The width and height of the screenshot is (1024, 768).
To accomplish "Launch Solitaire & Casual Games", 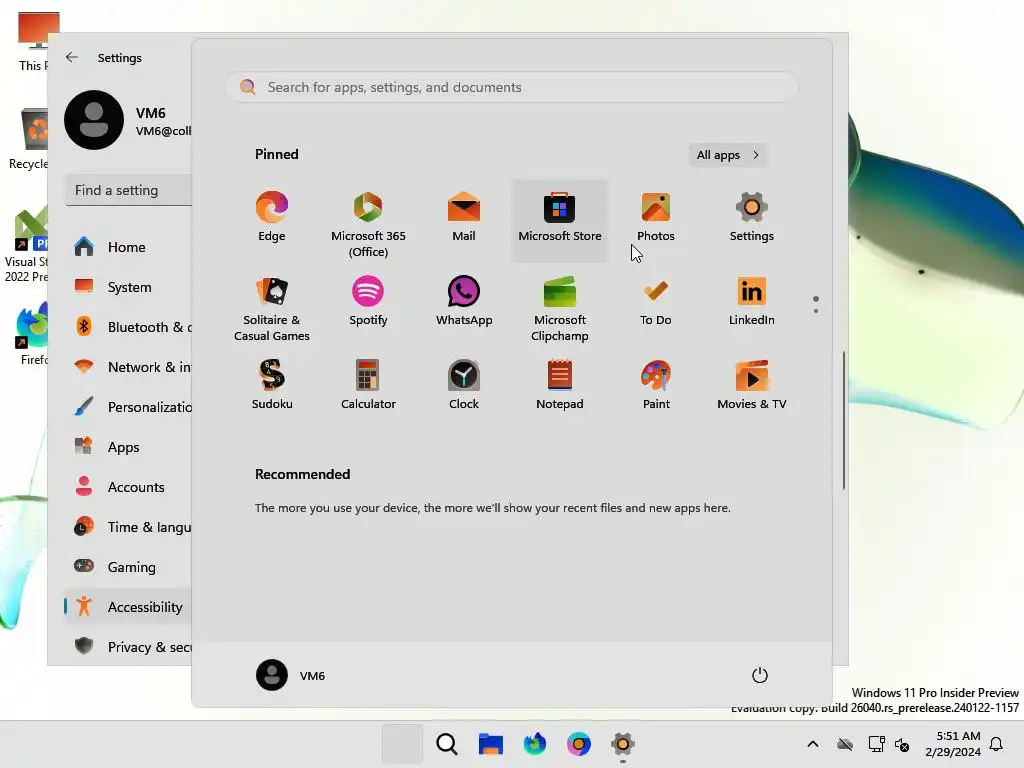I will coord(272,308).
